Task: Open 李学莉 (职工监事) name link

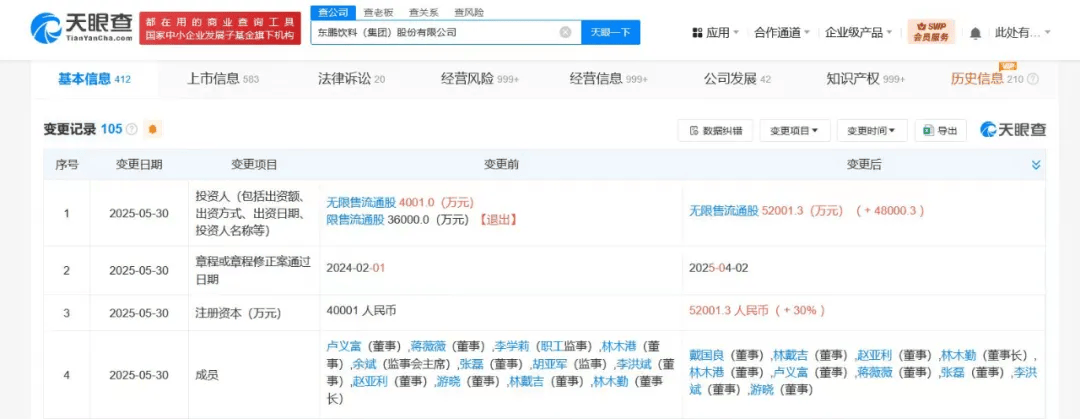Action: click(x=510, y=347)
